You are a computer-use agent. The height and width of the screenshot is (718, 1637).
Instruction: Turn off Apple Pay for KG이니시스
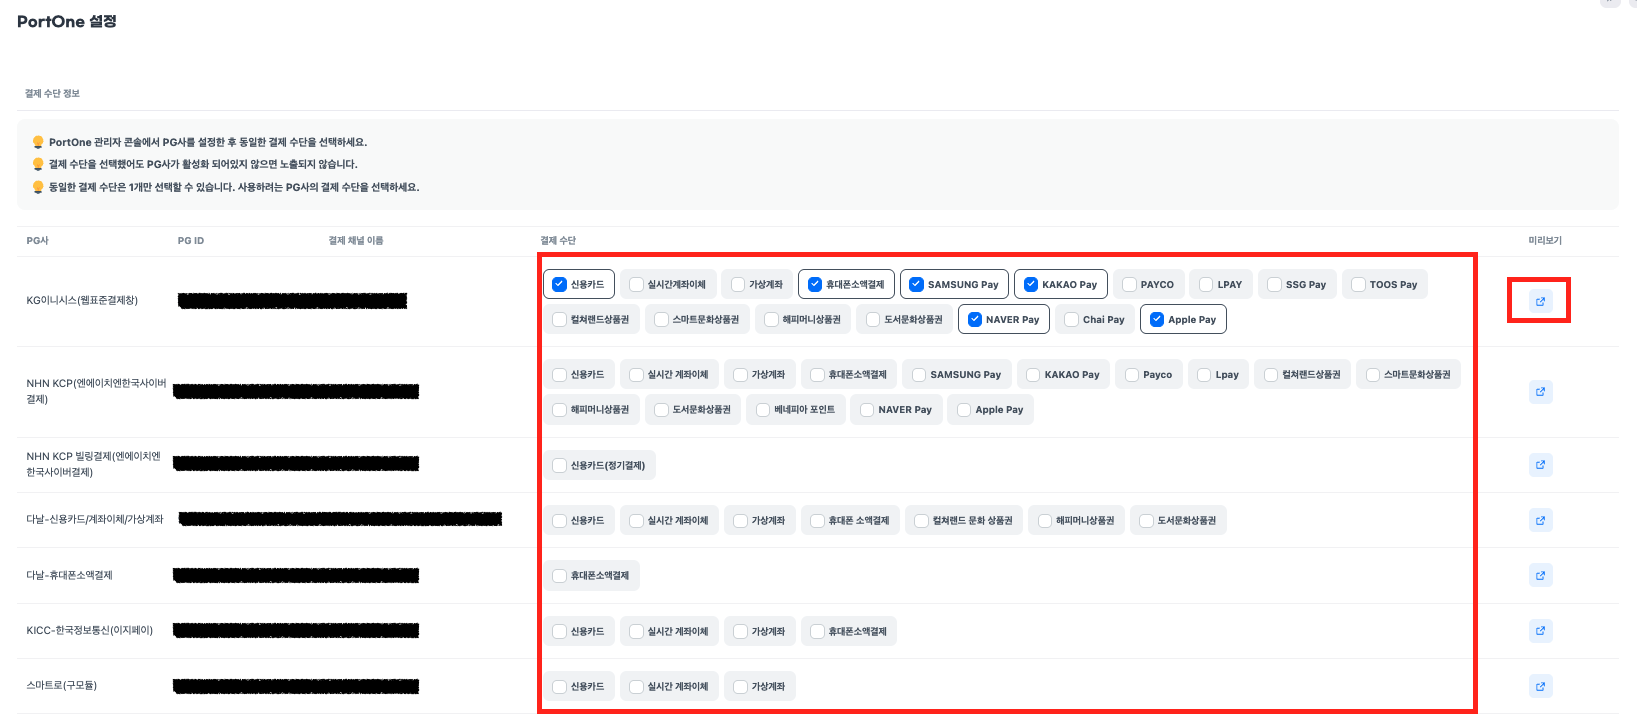[x=1157, y=320]
